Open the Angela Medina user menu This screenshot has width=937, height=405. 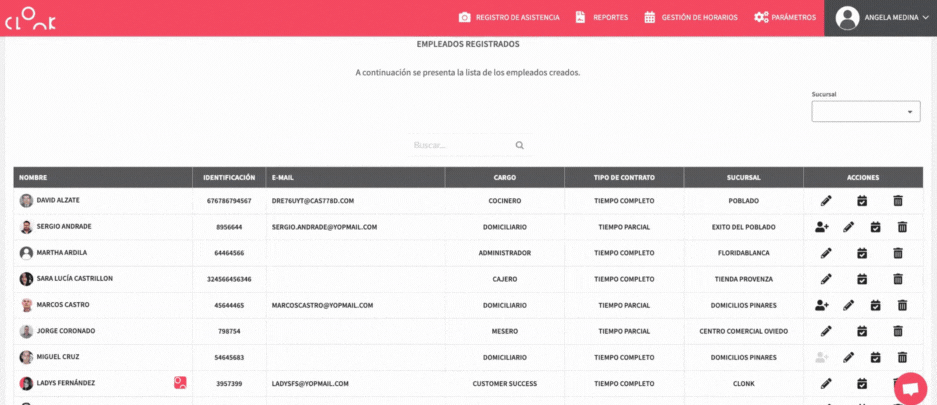click(x=881, y=17)
